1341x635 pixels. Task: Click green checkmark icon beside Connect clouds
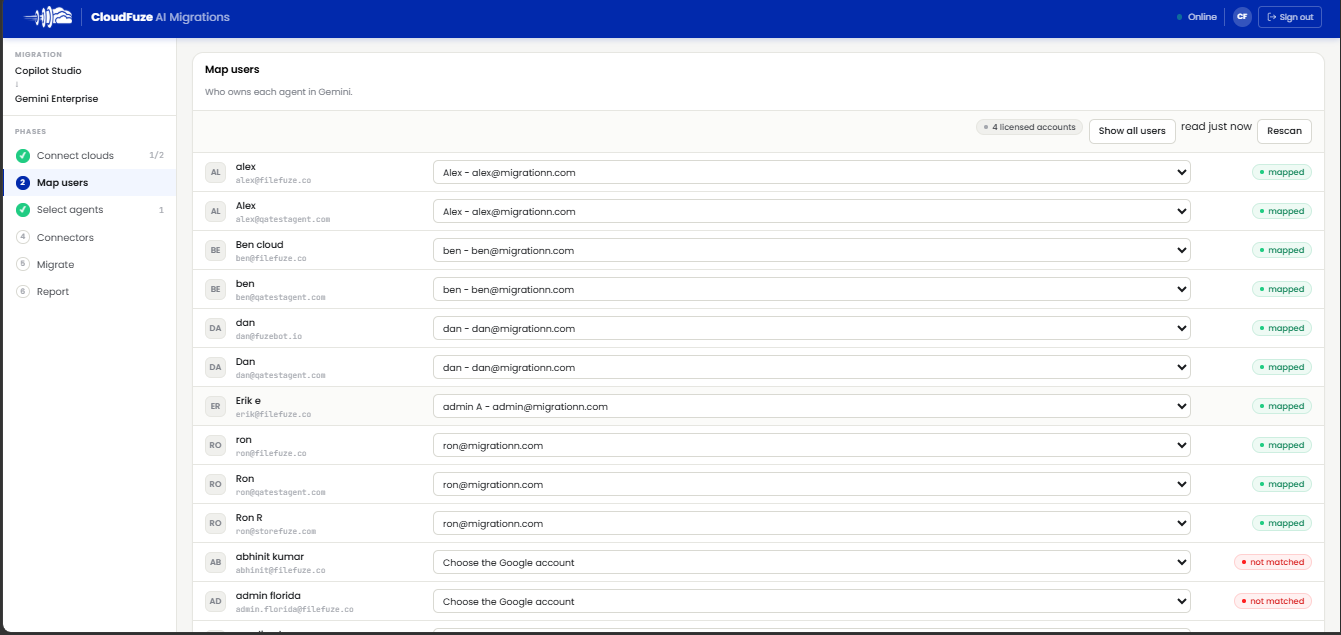[x=23, y=156]
